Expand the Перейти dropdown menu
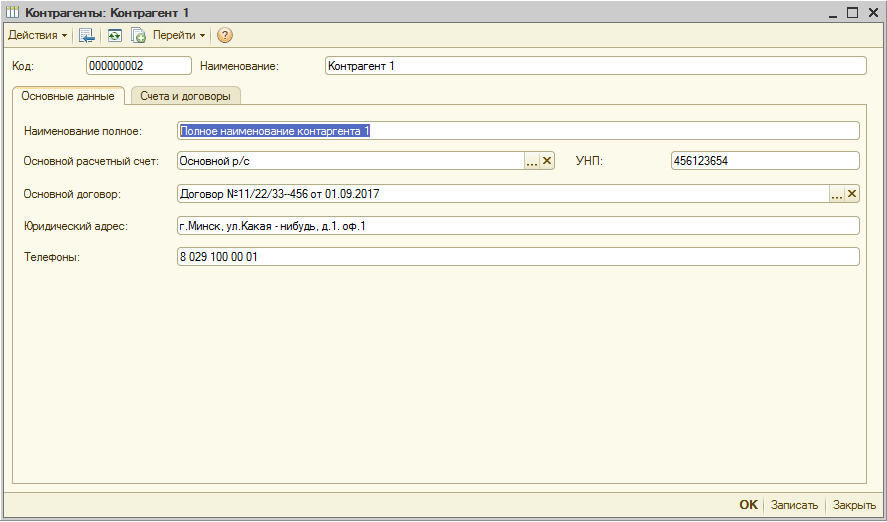This screenshot has width=887, height=522. 179,35
